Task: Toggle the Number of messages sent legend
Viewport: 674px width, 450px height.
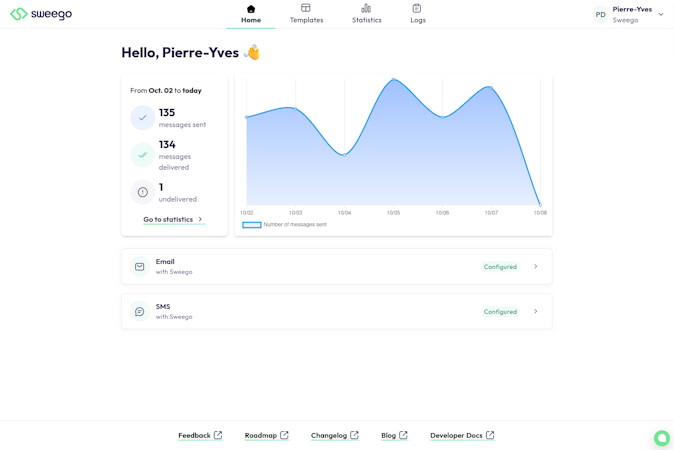Action: 285,225
